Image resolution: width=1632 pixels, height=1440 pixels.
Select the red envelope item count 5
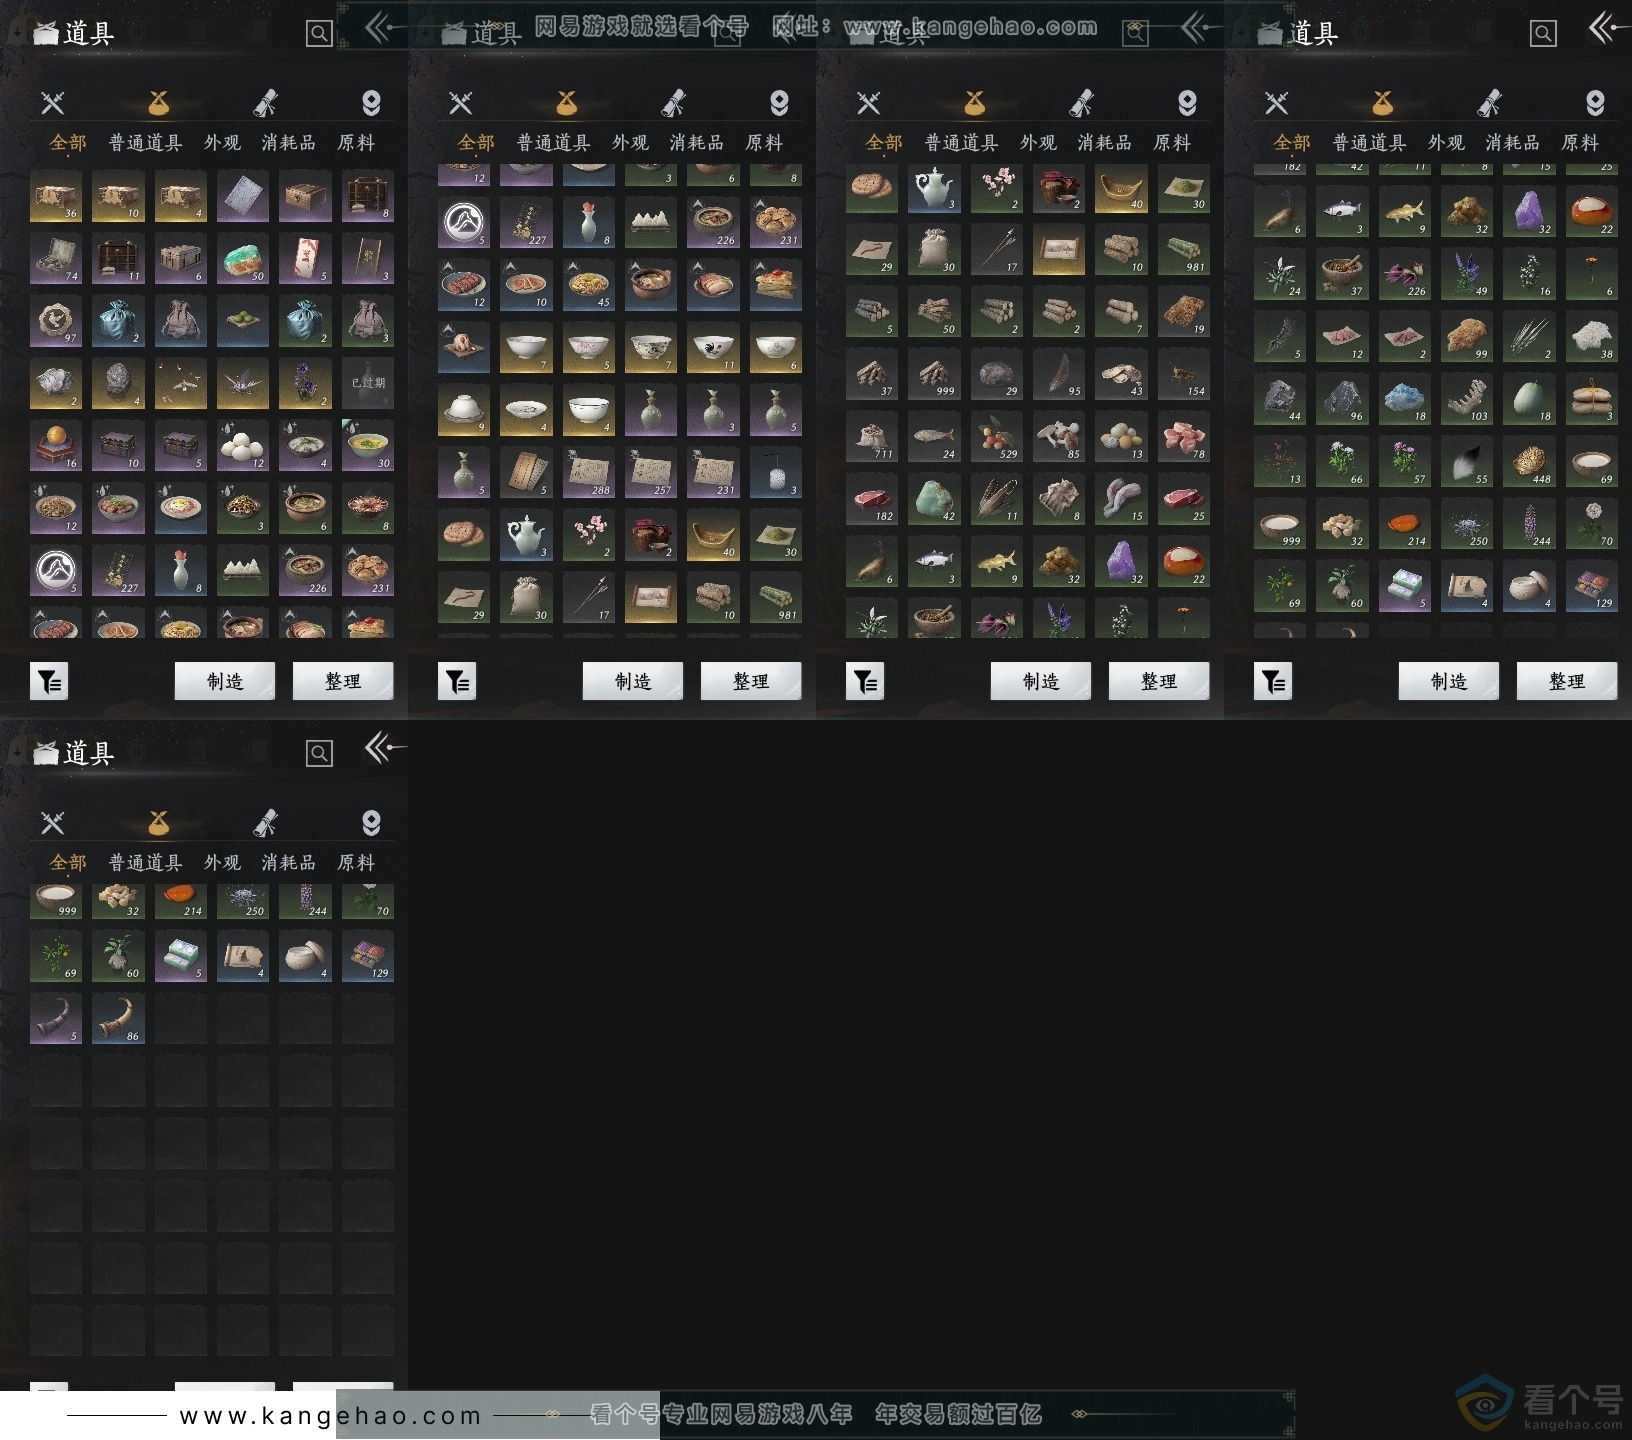305,259
